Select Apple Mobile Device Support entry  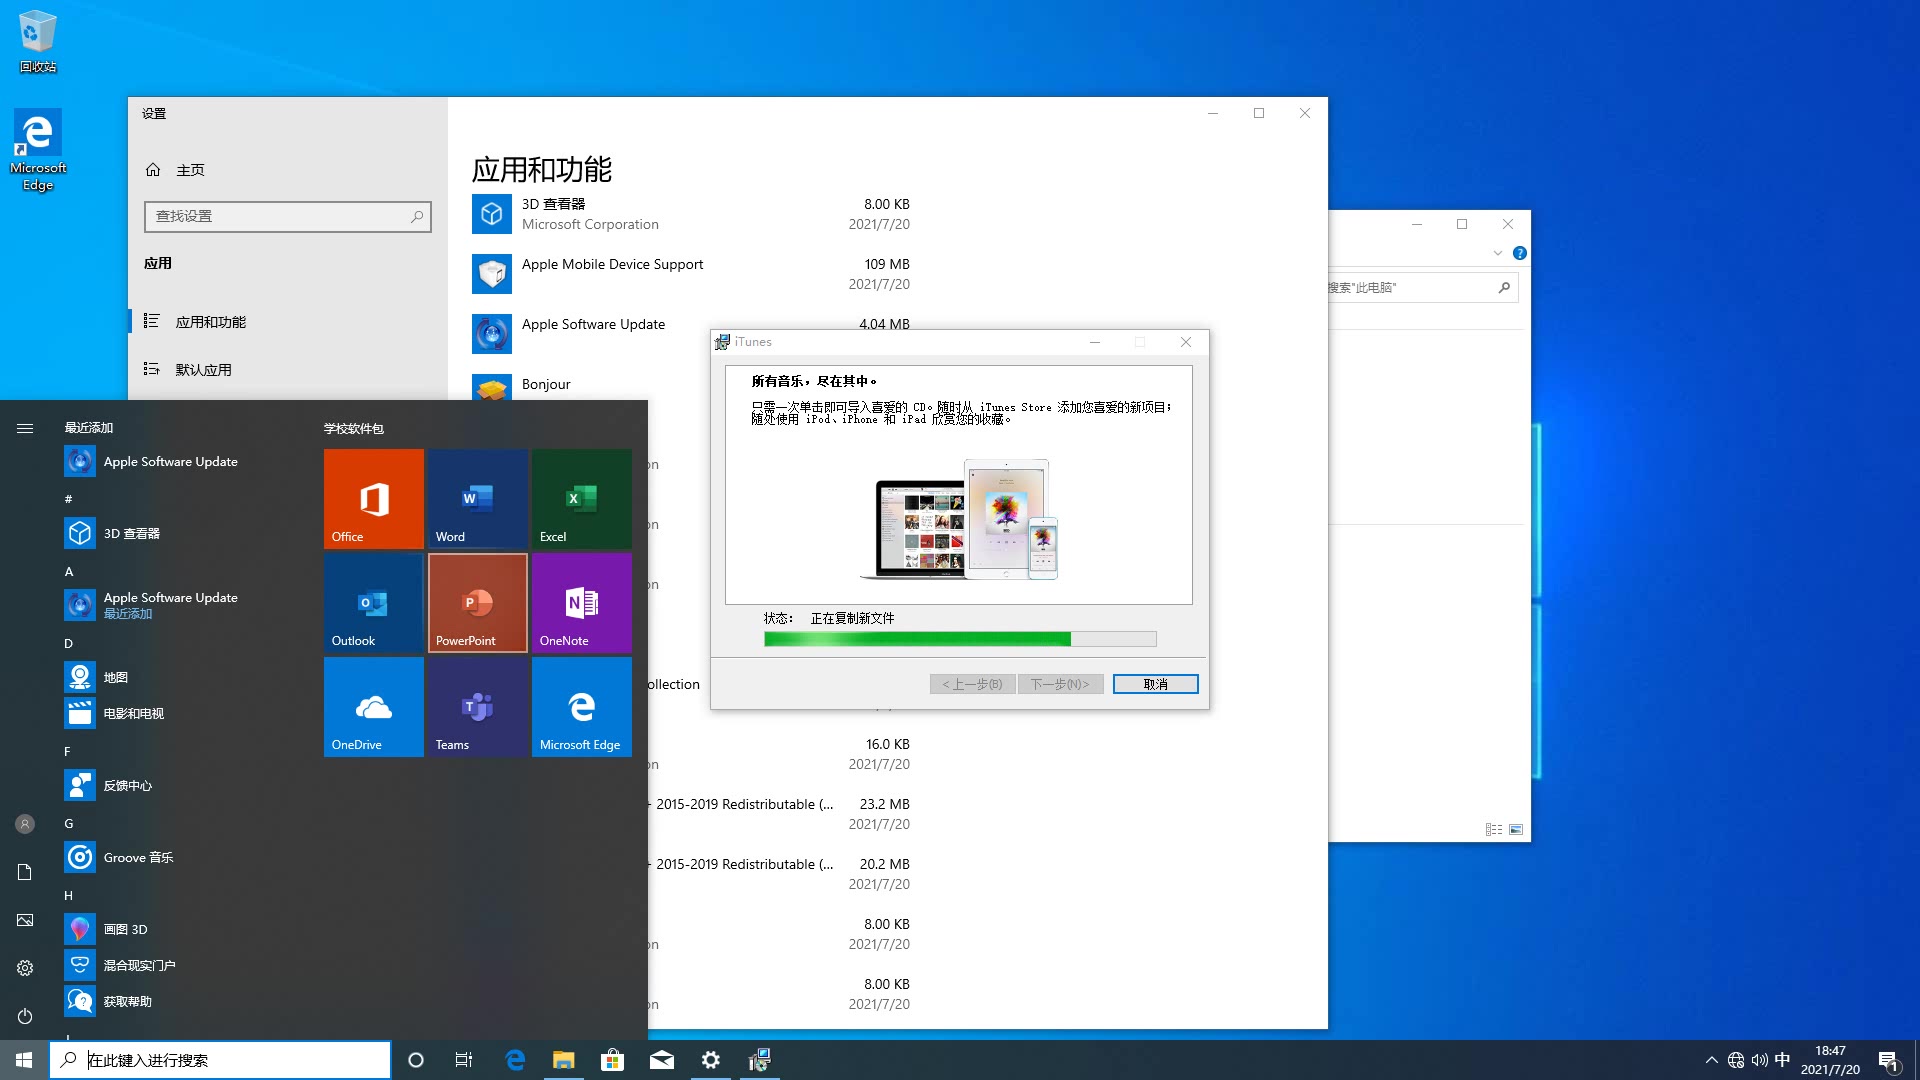click(x=691, y=274)
